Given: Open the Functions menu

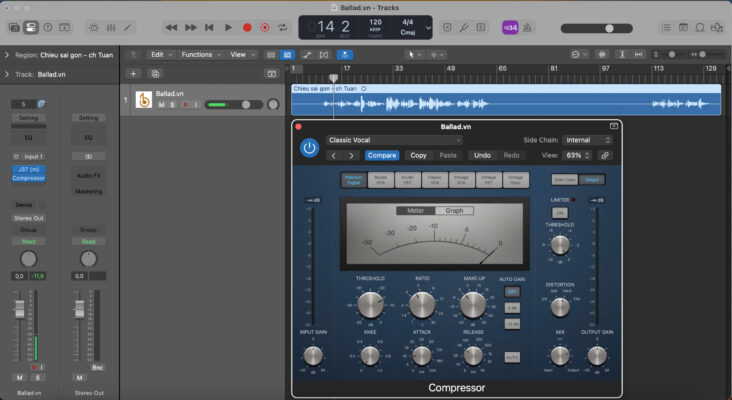Looking at the screenshot, I should 201,55.
